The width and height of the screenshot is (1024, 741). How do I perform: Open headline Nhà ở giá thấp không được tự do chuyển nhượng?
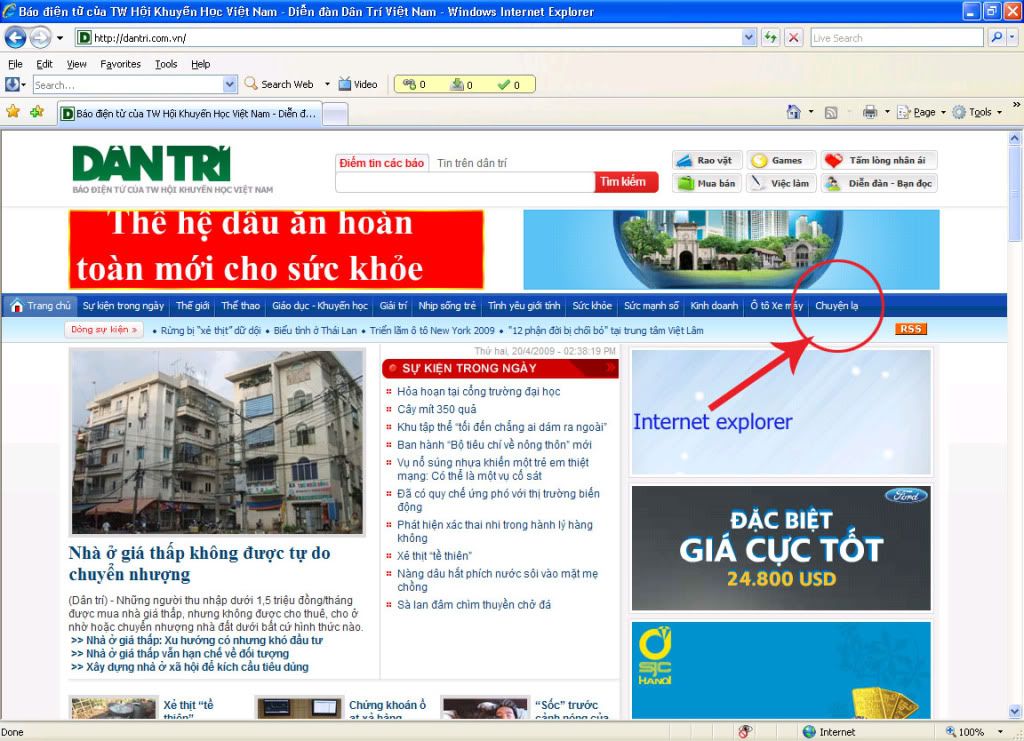(199, 563)
